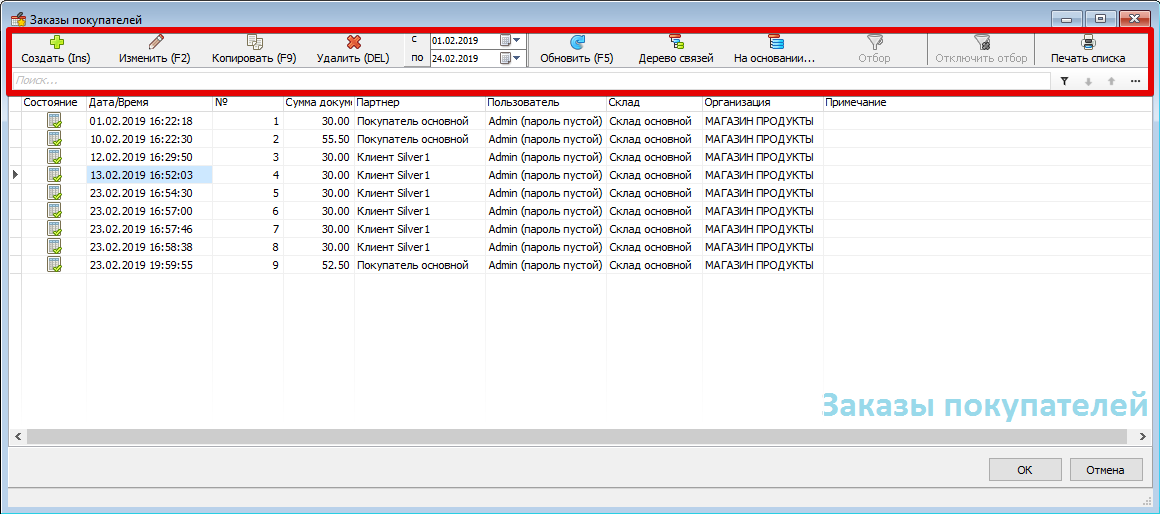Click status icon of order № 6
Image resolution: width=1160 pixels, height=514 pixels.
click(54, 211)
